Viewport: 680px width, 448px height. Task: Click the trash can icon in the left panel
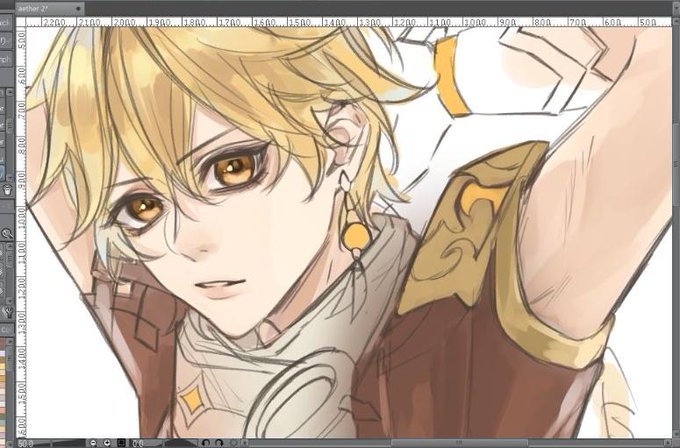coord(7,190)
